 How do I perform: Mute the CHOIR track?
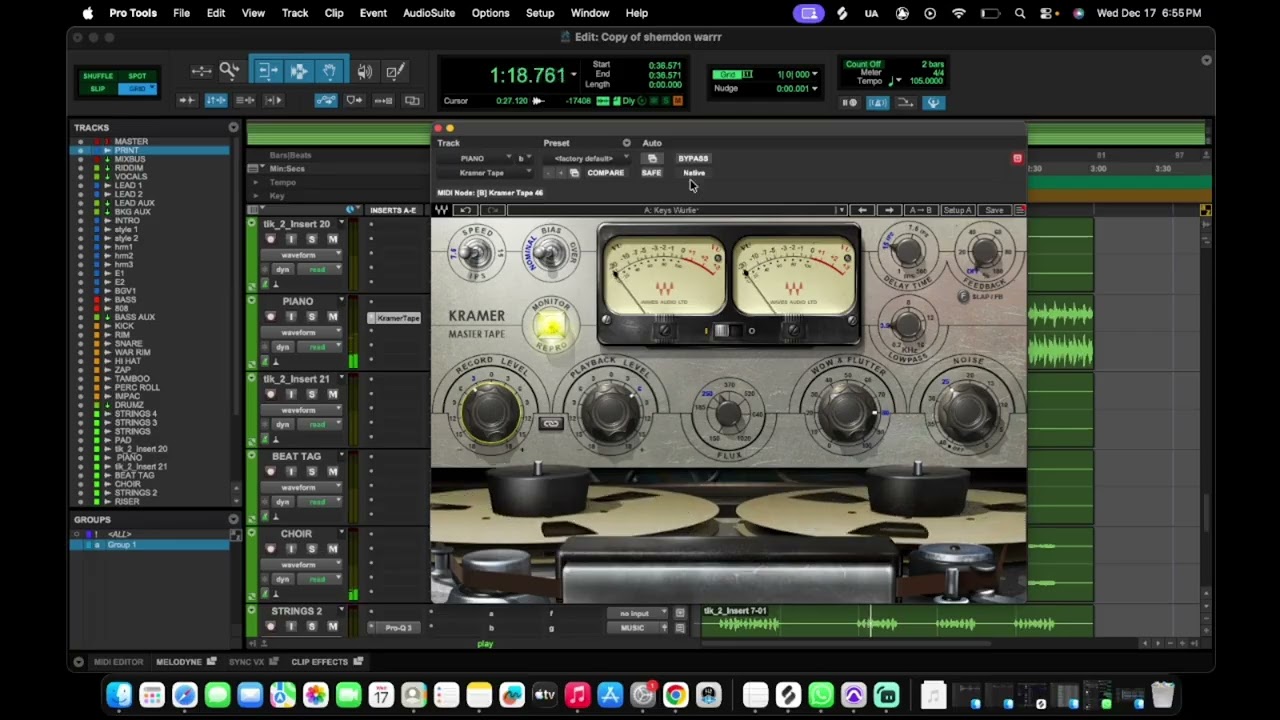point(332,549)
